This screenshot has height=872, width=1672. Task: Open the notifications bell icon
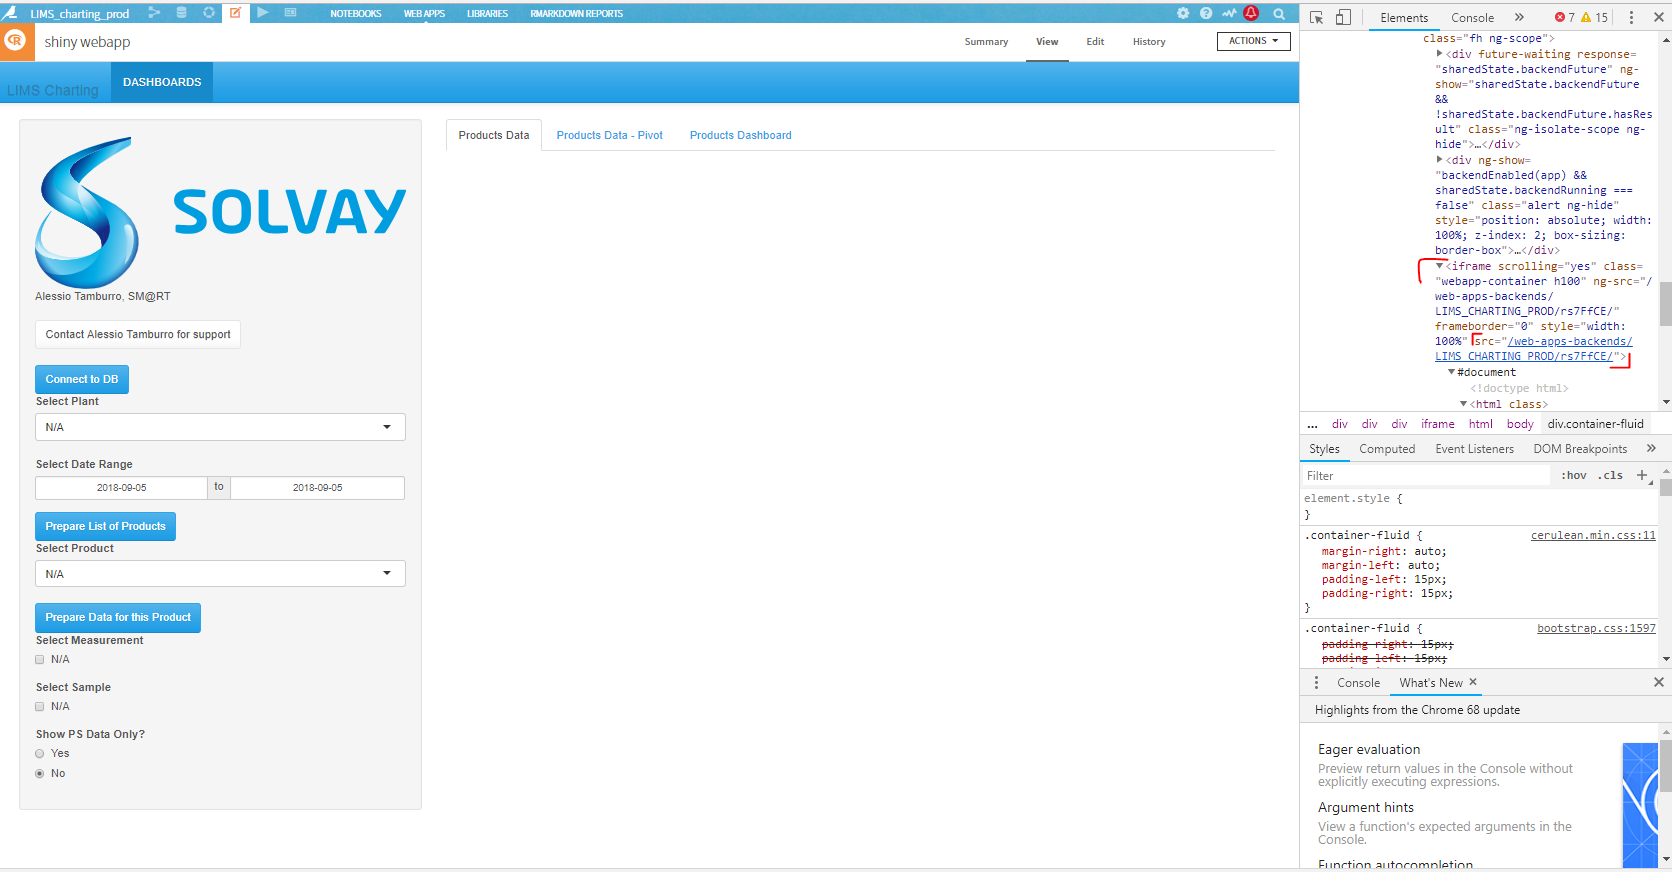tap(1251, 13)
